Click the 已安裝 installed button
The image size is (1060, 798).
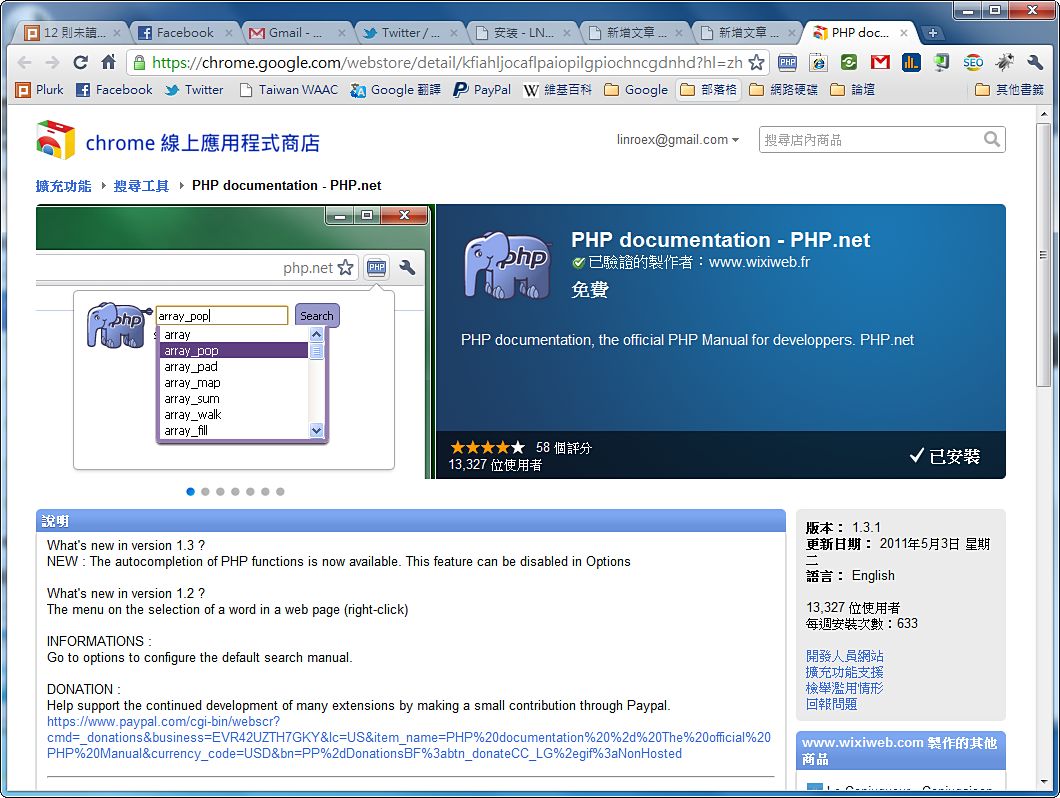pyautogui.click(x=945, y=456)
